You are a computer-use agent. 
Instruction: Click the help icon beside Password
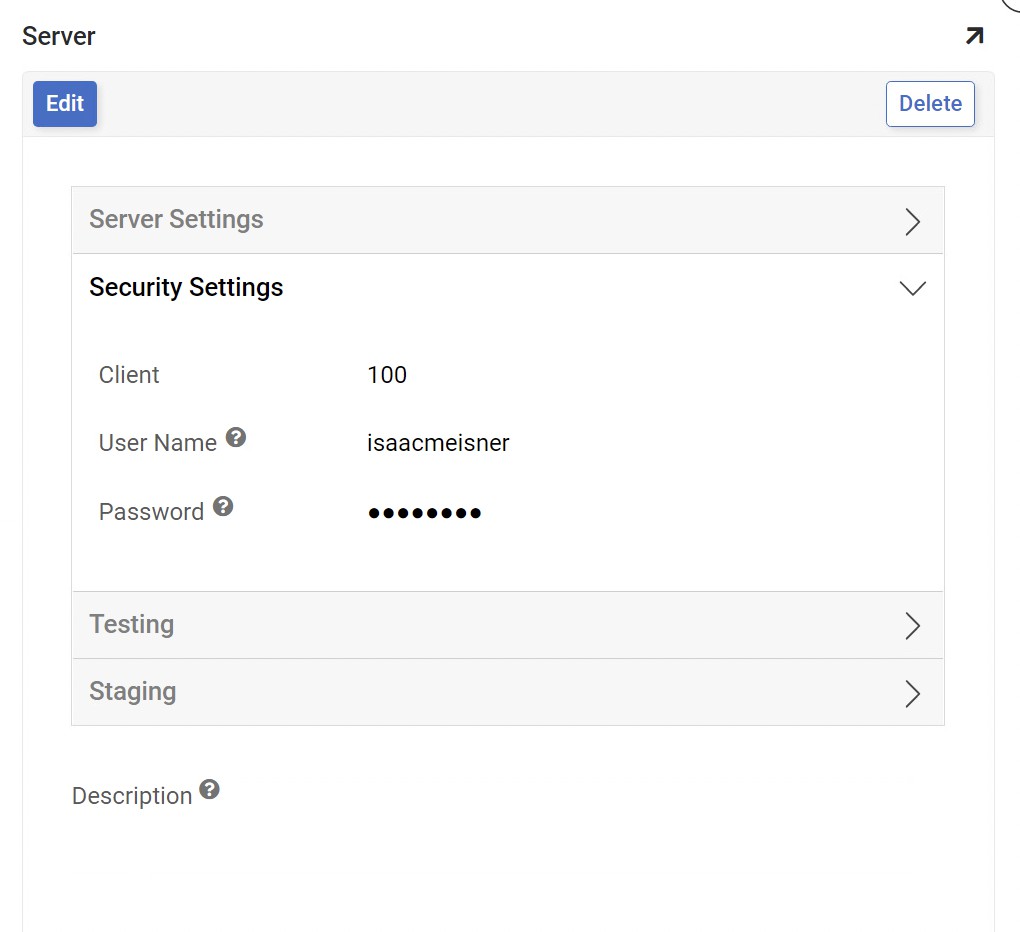pyautogui.click(x=223, y=505)
